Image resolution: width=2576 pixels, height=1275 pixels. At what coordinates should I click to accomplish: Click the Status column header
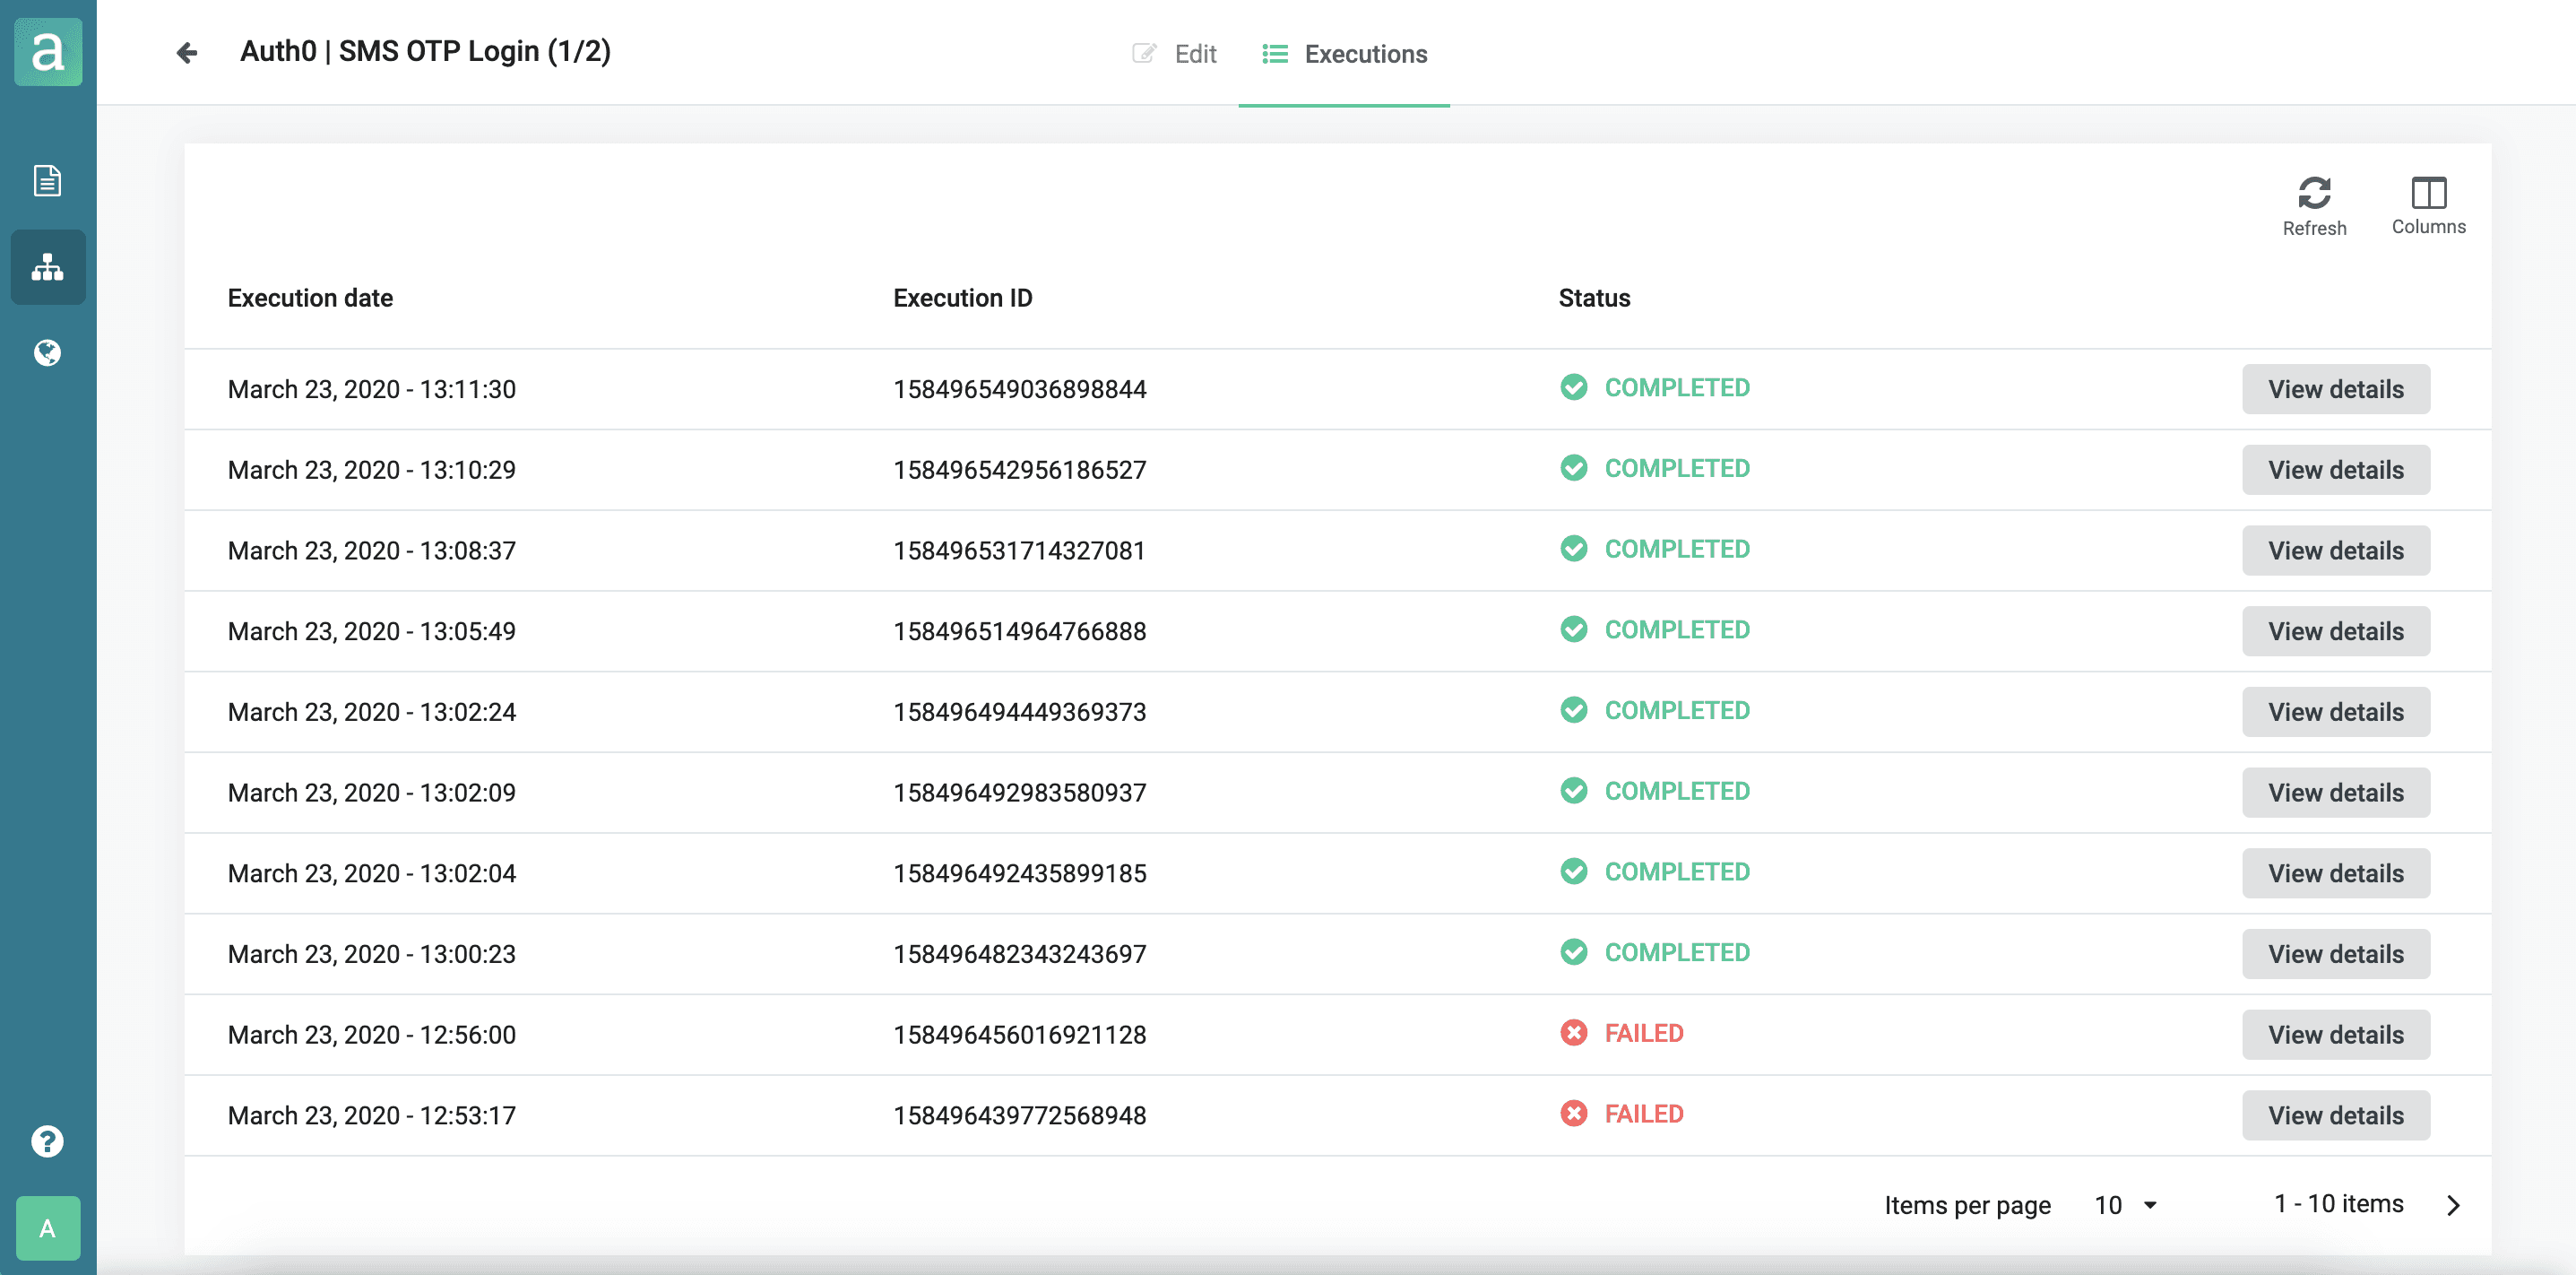coord(1594,298)
